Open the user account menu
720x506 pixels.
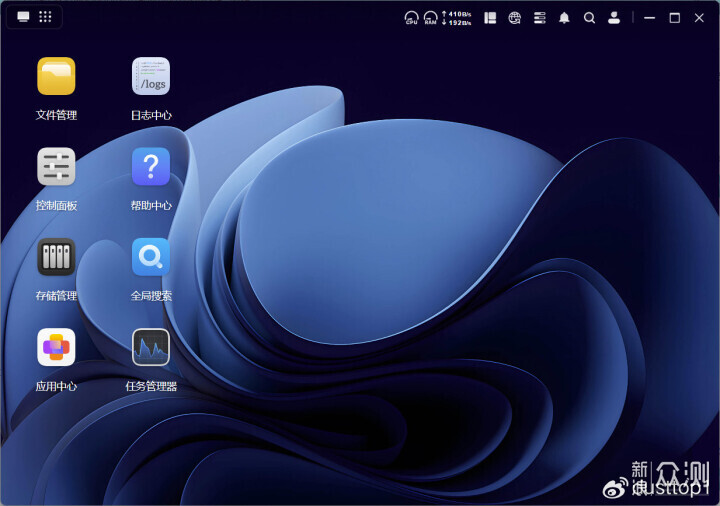(614, 18)
